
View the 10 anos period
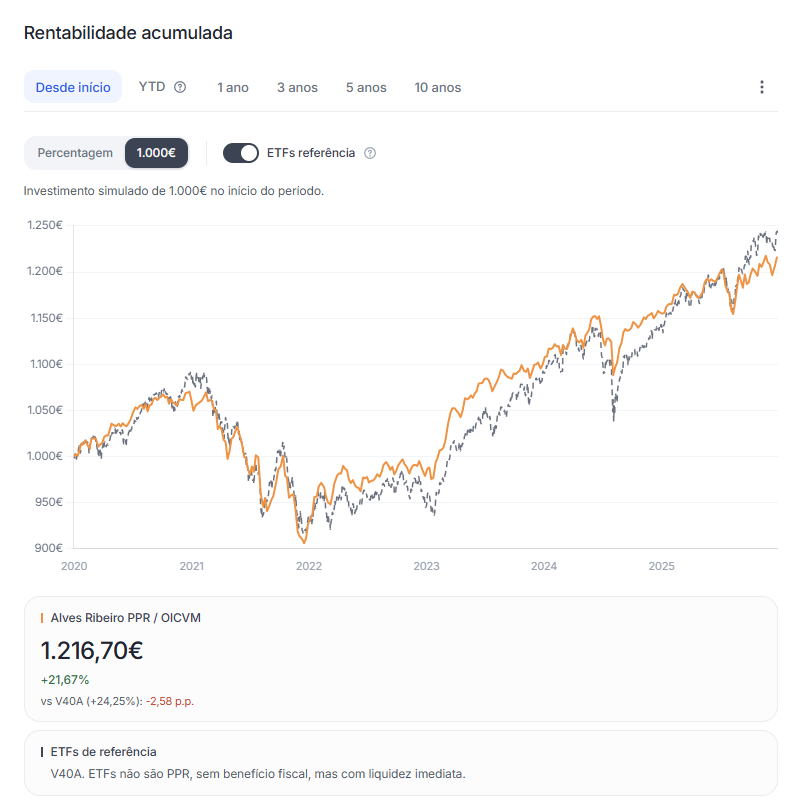click(x=438, y=87)
